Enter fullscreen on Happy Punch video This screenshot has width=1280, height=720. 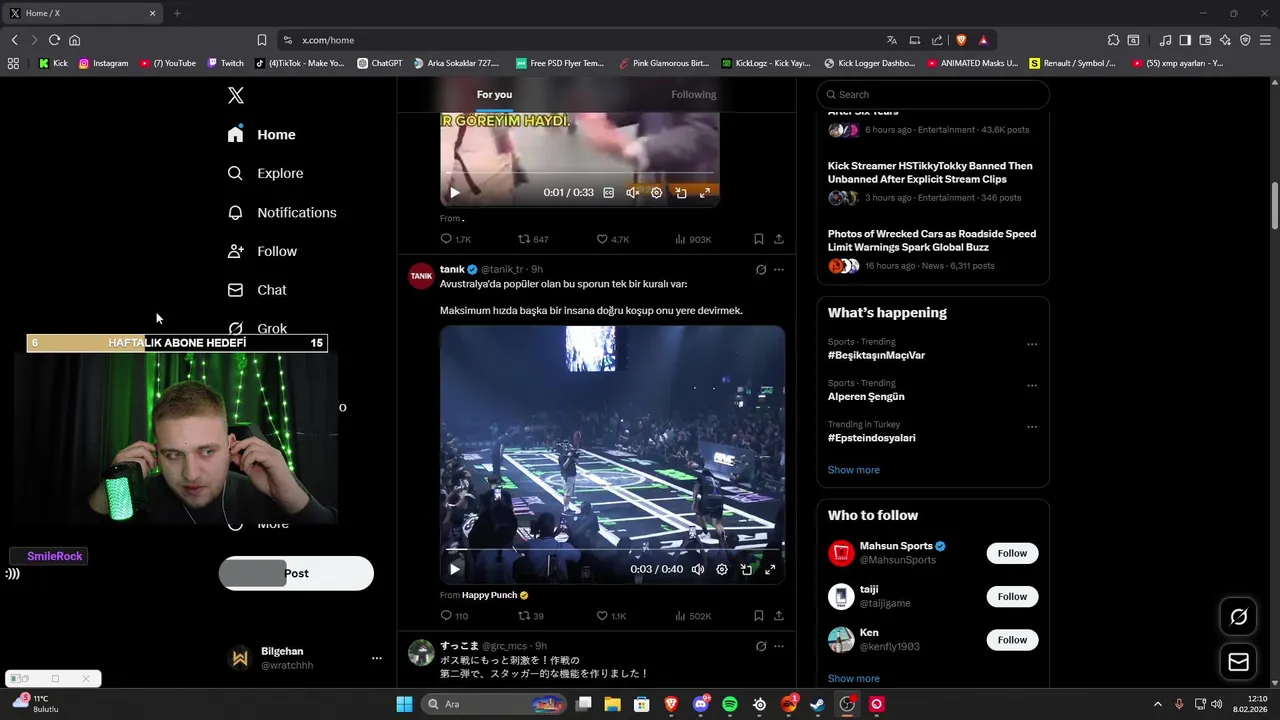tap(770, 569)
